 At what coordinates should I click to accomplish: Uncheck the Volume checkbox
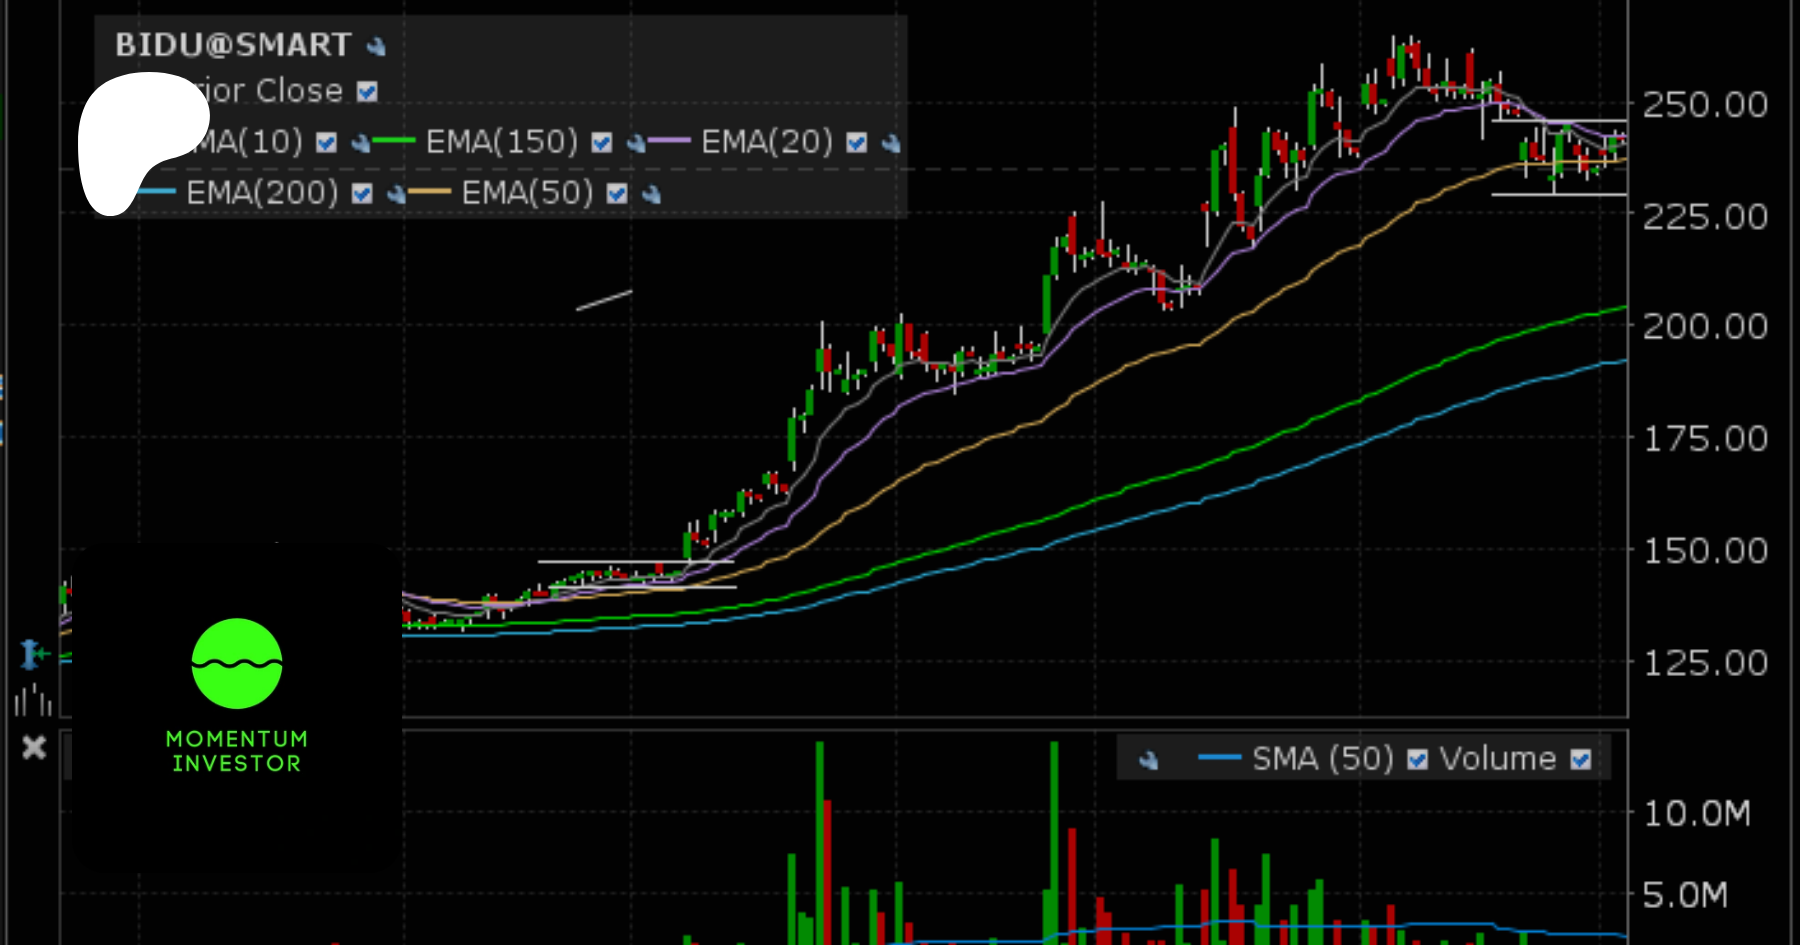point(1580,760)
